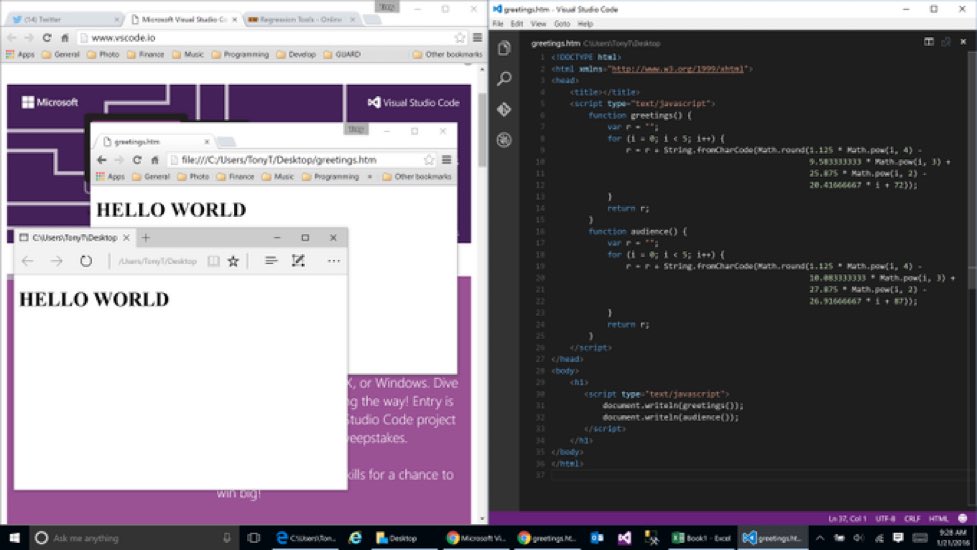Bookmark the vscode.io page with star icon
The width and height of the screenshot is (977, 550).
point(460,38)
